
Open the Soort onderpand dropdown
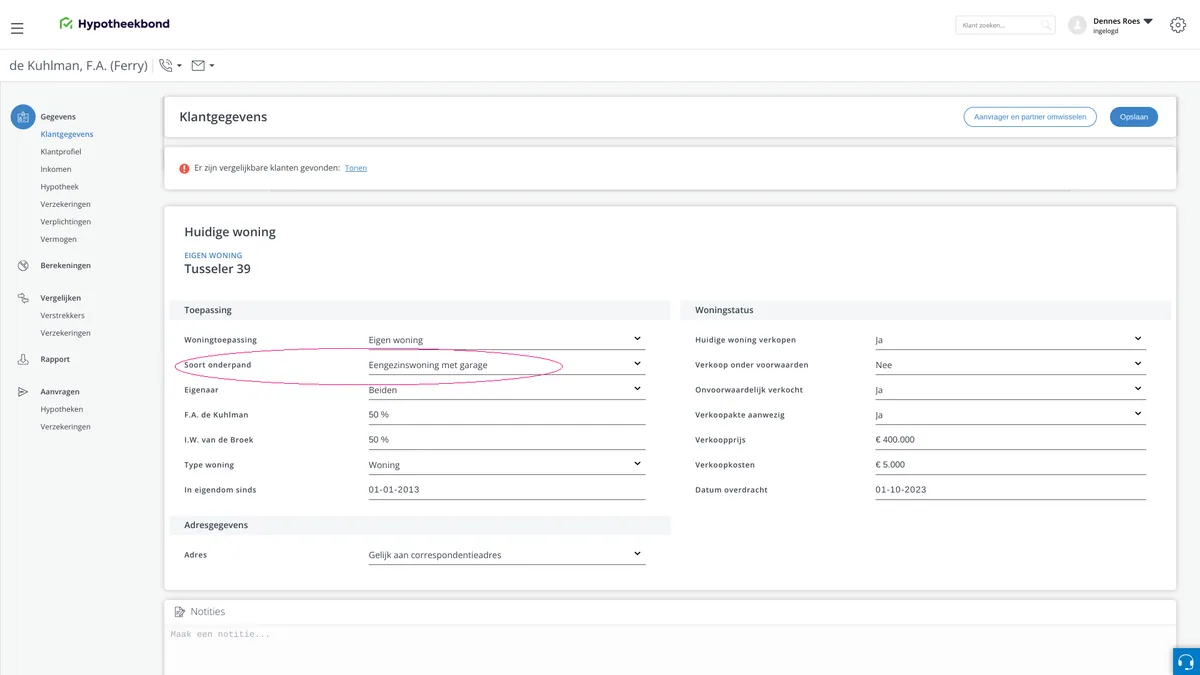[506, 365]
